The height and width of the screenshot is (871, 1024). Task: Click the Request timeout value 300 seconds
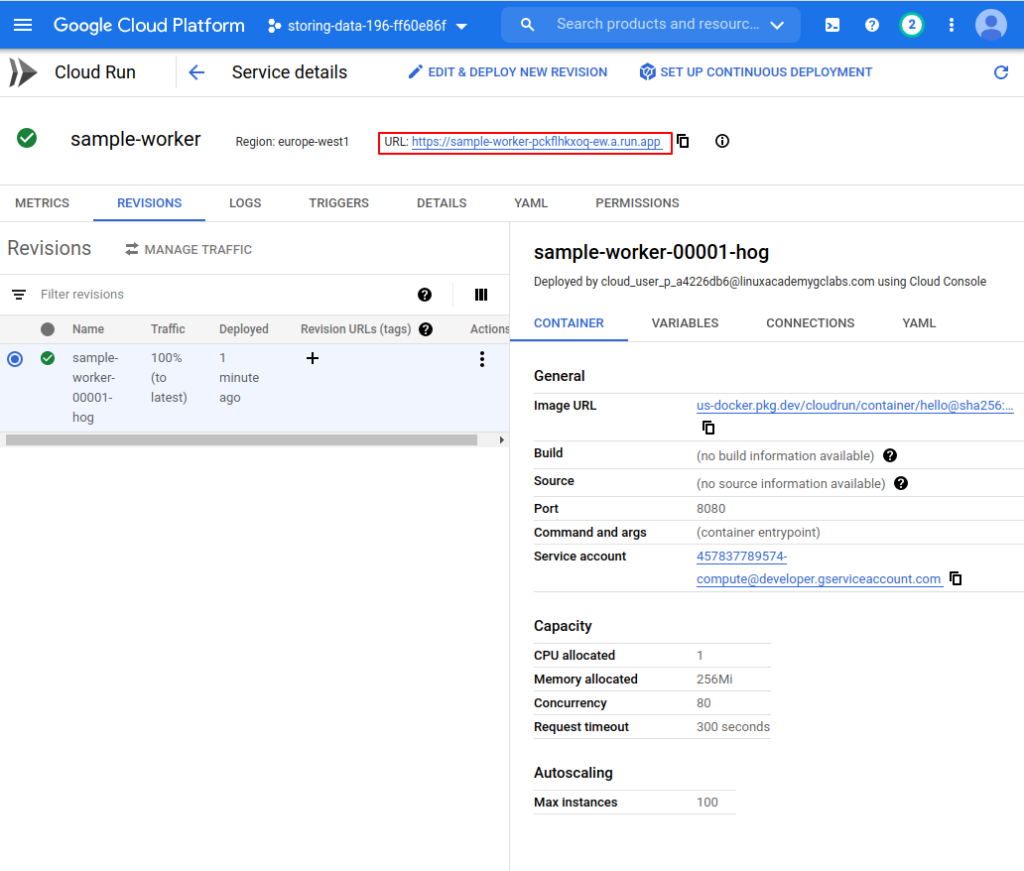pos(733,727)
